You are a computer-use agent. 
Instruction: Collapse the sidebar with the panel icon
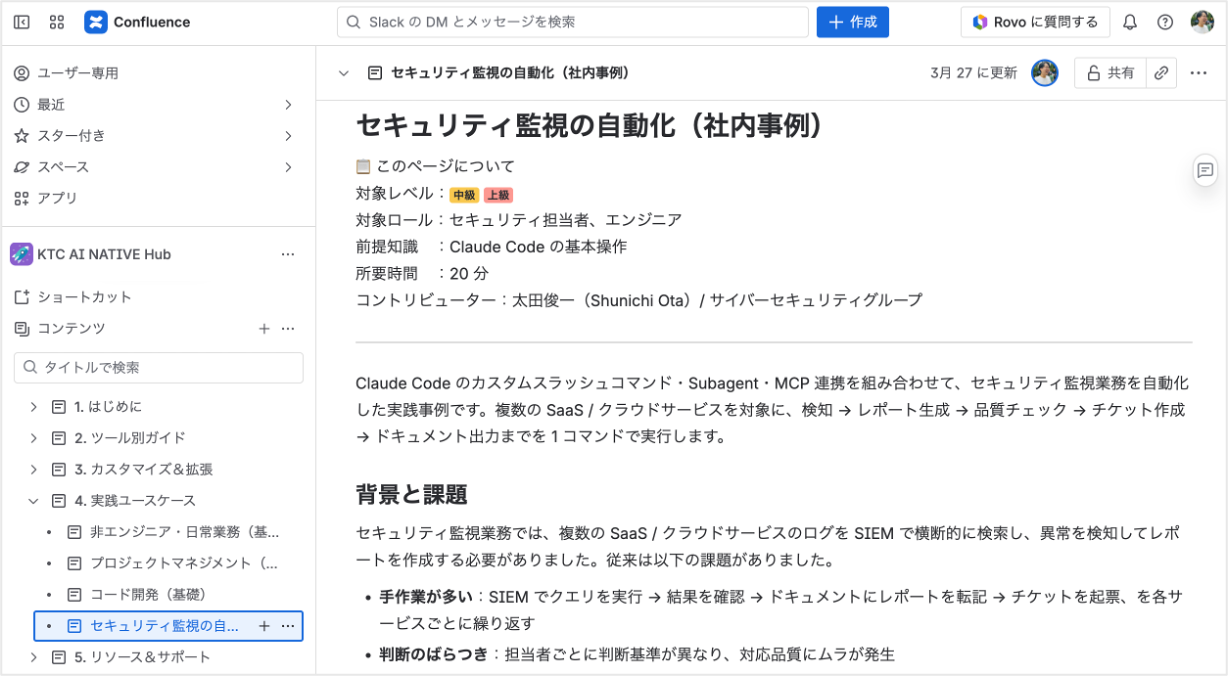[22, 22]
